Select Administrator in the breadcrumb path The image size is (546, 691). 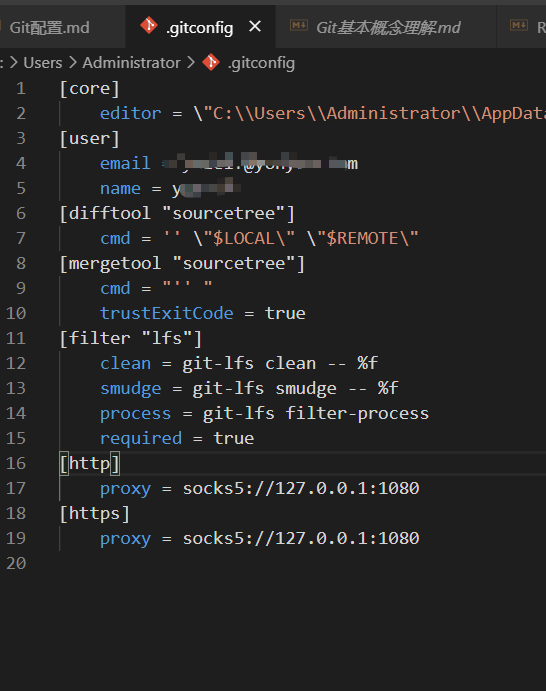tap(131, 63)
